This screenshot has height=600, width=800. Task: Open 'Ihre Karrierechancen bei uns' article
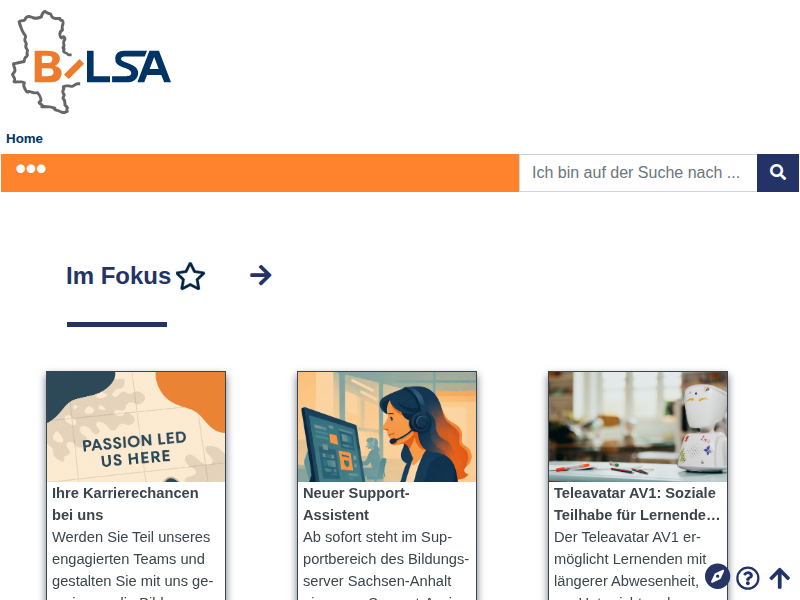click(125, 504)
